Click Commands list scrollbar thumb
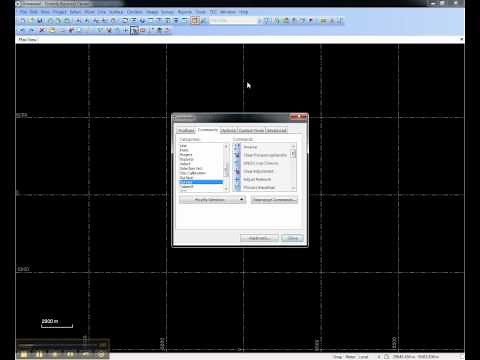Screen dimensions: 480x360 click(x=293, y=154)
